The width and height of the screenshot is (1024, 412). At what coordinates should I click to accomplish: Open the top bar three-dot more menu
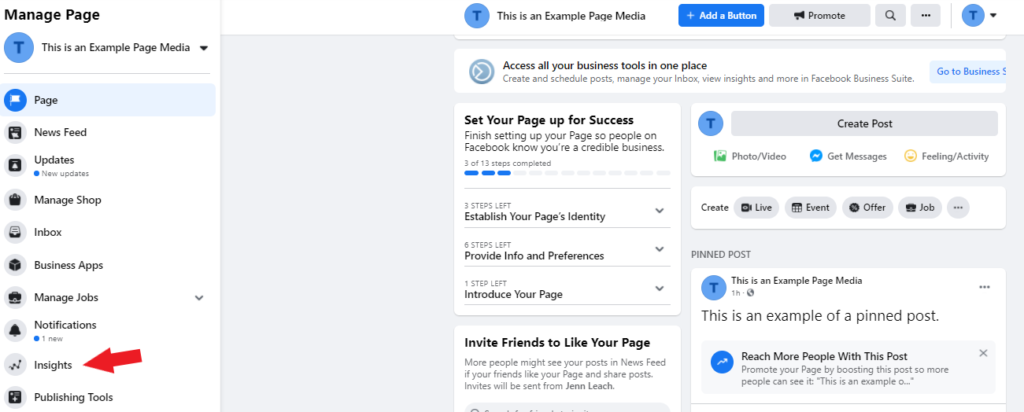pos(925,16)
